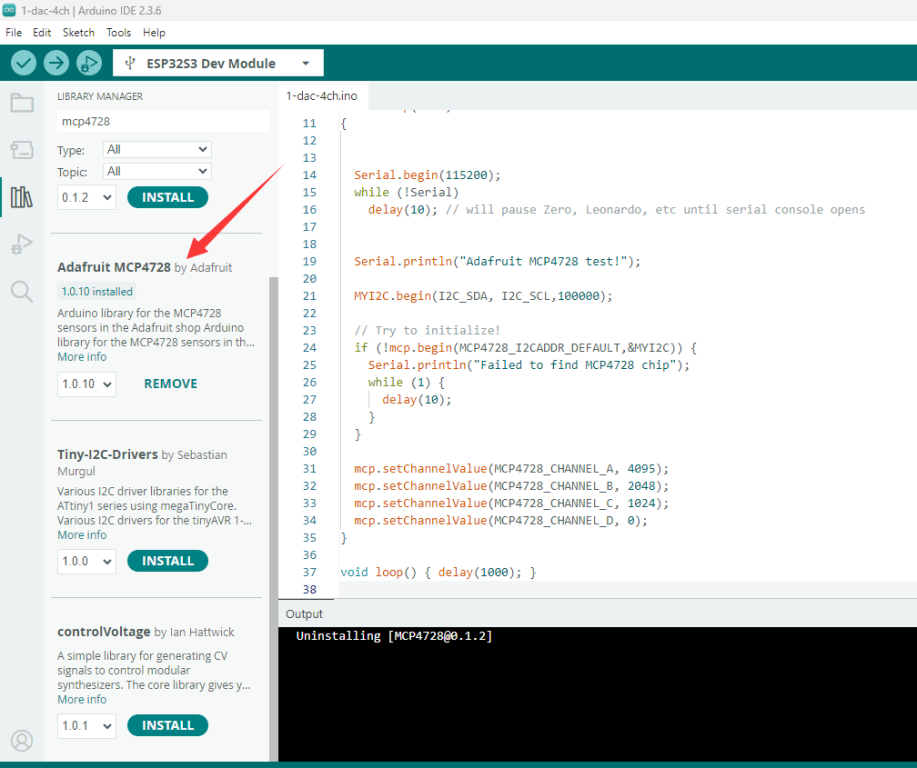This screenshot has width=917, height=768.
Task: Open the Sketchbook folder icon in sidebar
Action: pyautogui.click(x=22, y=103)
